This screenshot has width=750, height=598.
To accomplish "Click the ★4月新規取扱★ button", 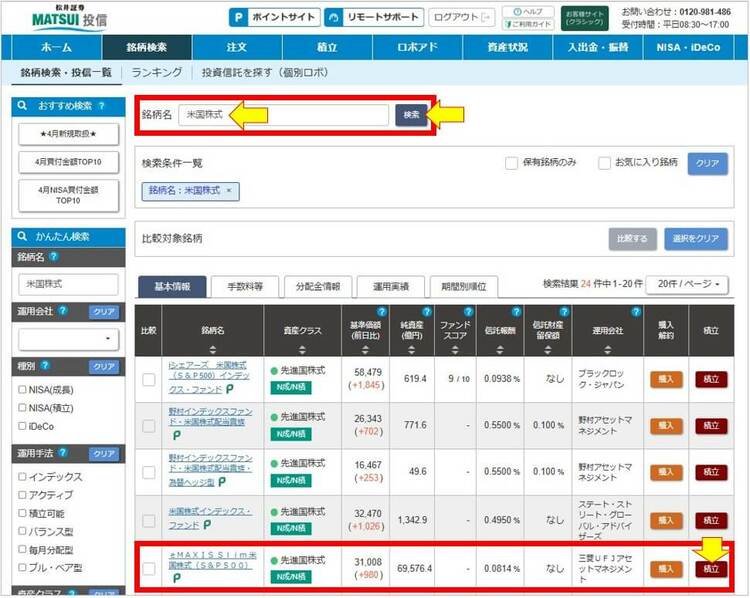I will pos(68,134).
